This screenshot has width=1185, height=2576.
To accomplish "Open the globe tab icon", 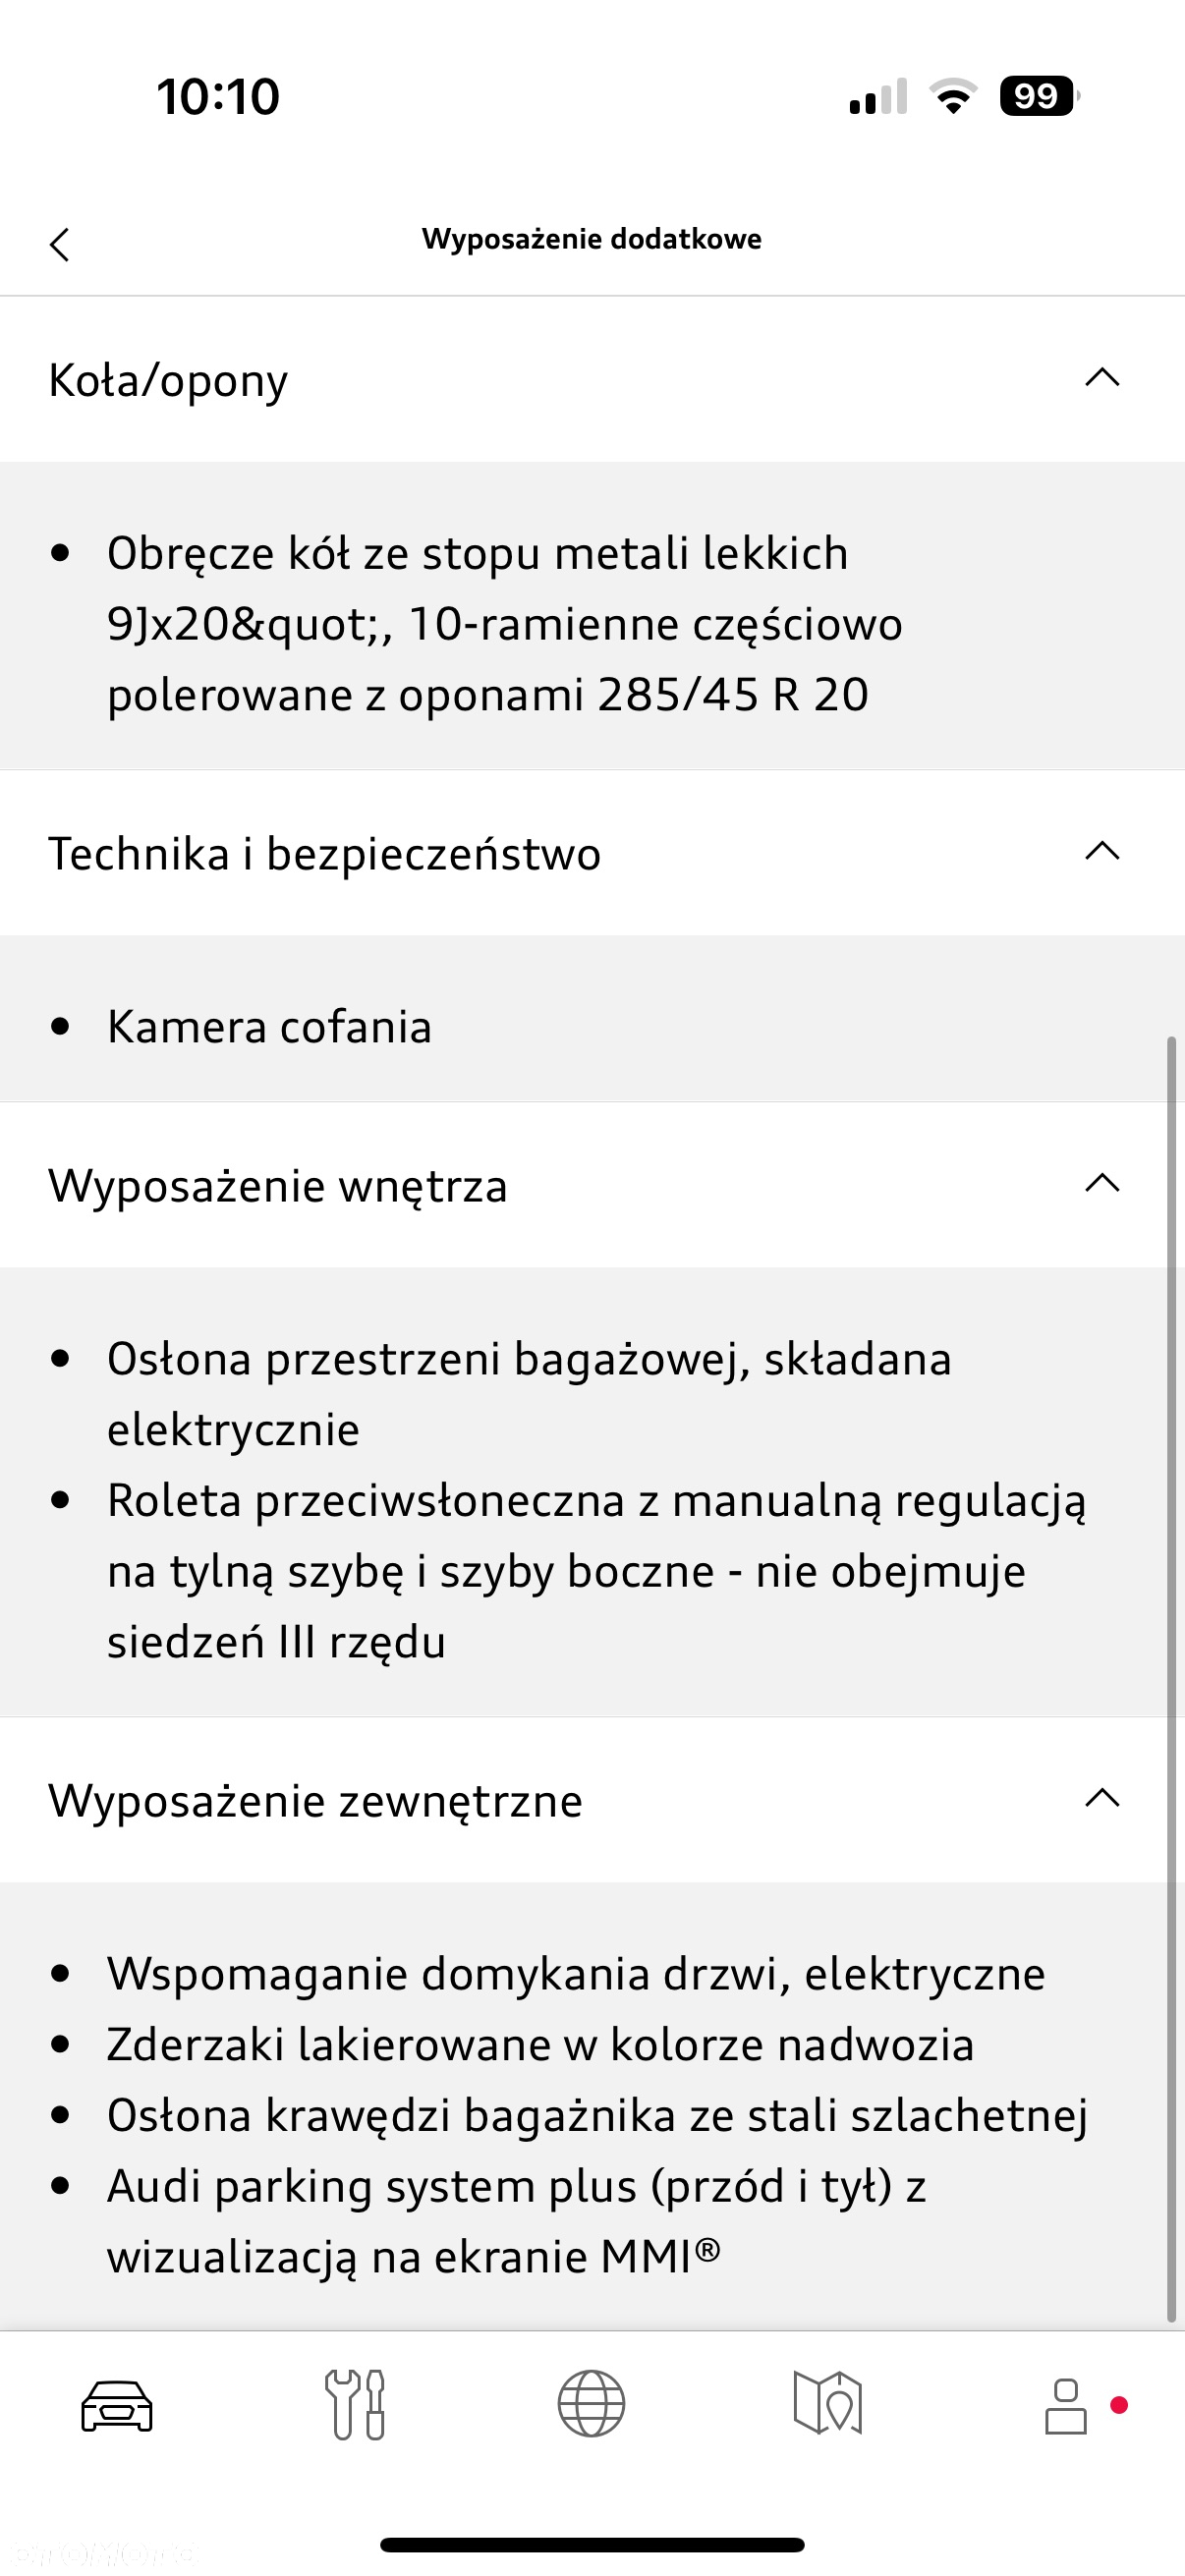I will 591,2404.
